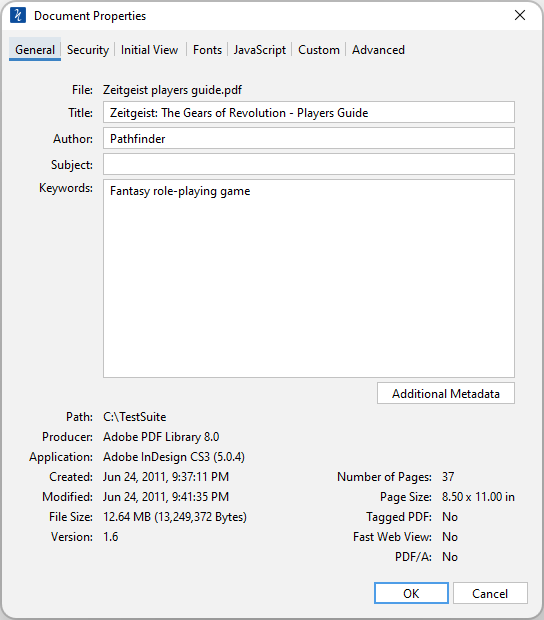Click the created date Jun 24, 2011, 9:37:11 PM
This screenshot has width=544, height=620.
166,477
